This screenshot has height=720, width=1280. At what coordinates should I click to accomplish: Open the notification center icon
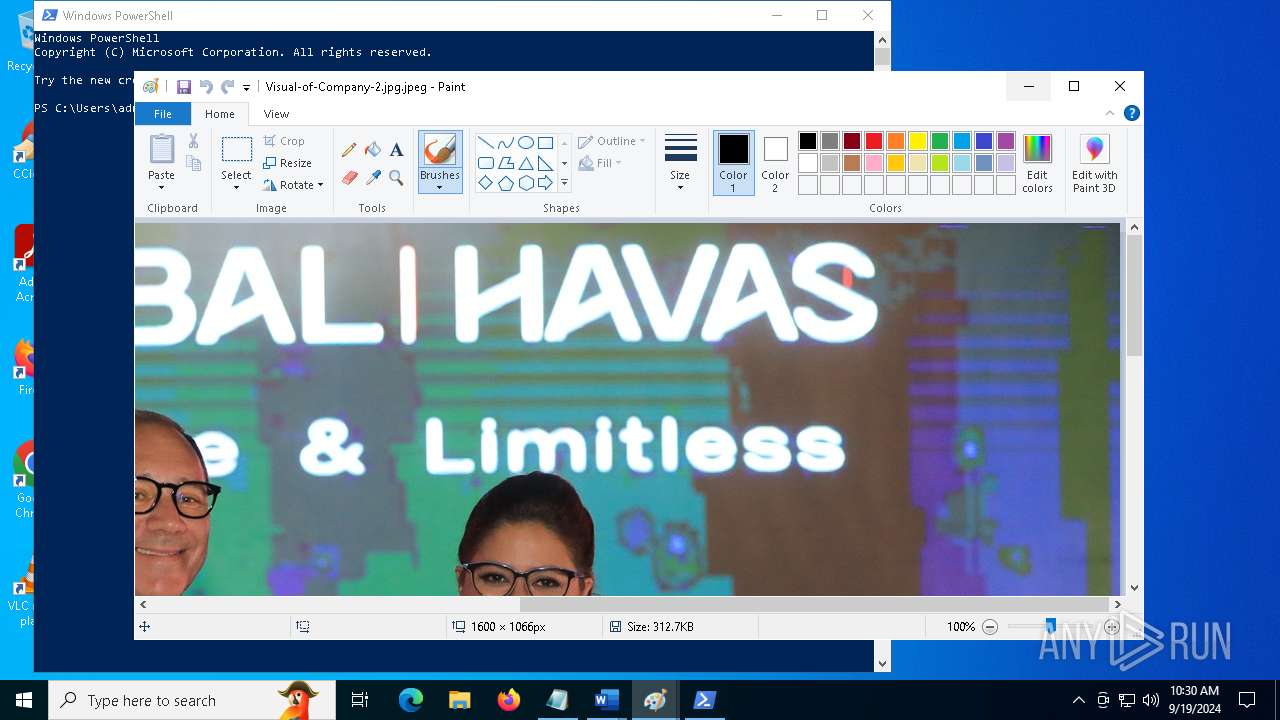tap(1247, 700)
